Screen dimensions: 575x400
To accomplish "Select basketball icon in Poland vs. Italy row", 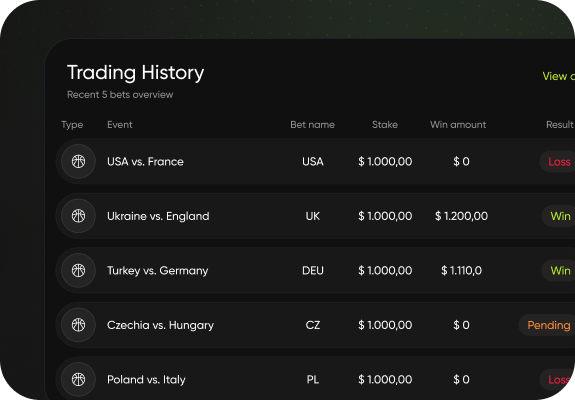I will pyautogui.click(x=78, y=379).
